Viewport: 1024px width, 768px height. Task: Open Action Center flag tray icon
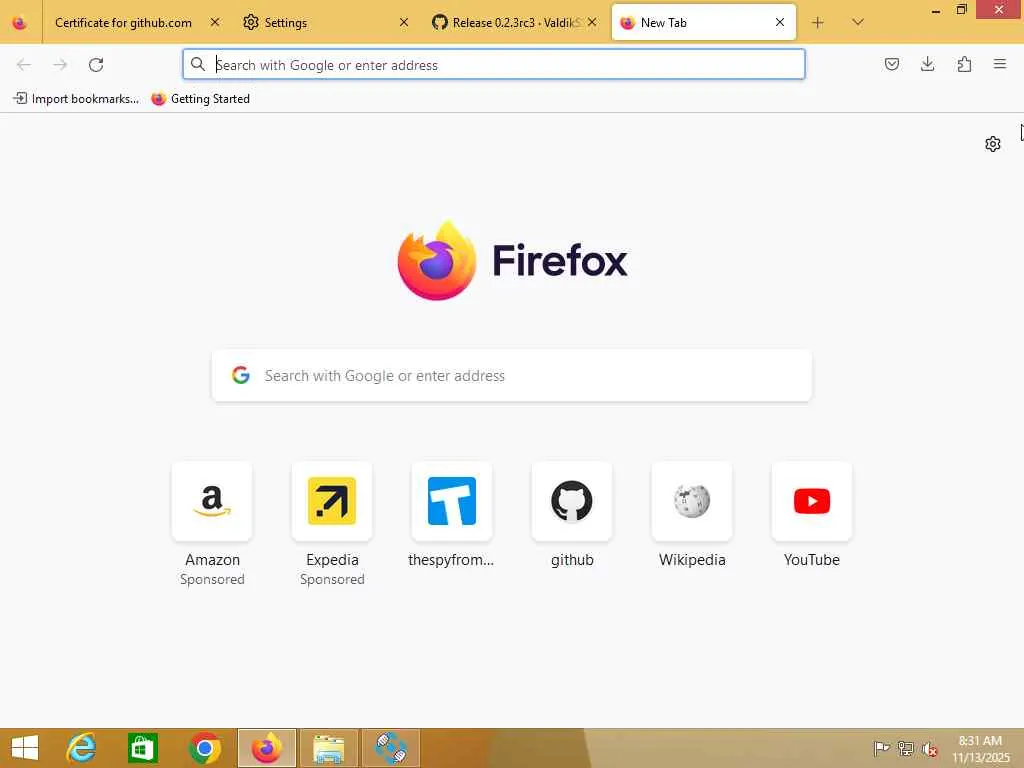[x=881, y=748]
